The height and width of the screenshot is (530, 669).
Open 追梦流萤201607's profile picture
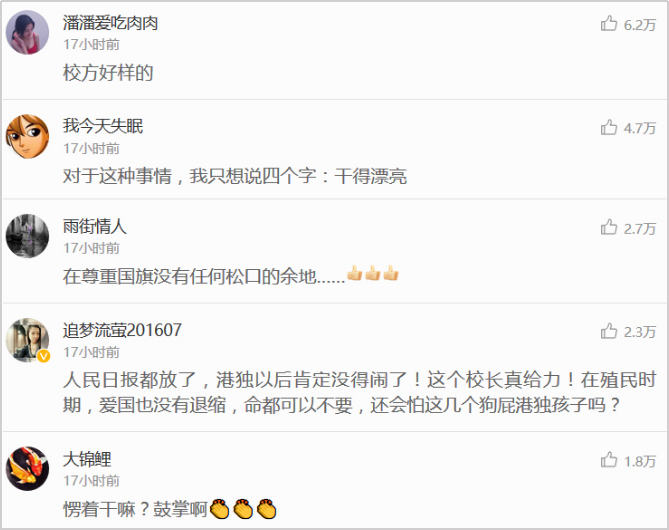[x=27, y=340]
